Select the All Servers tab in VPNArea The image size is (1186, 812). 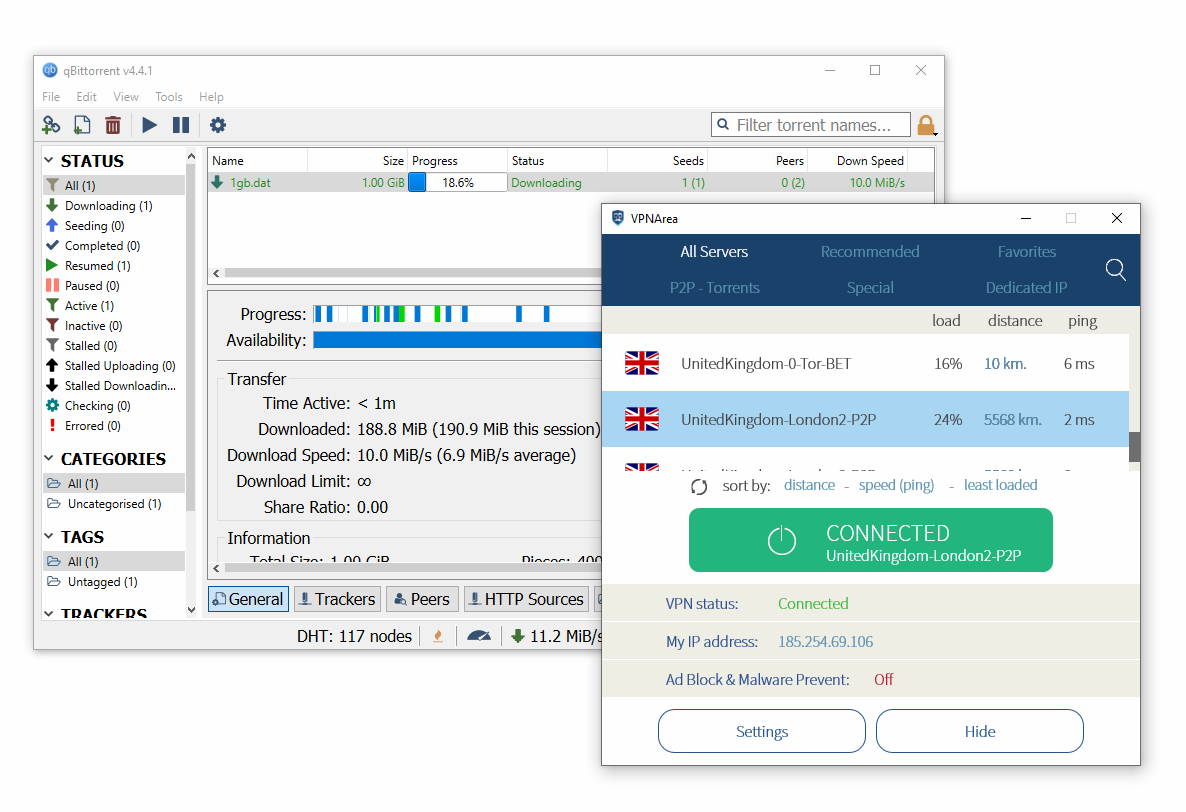coord(714,252)
